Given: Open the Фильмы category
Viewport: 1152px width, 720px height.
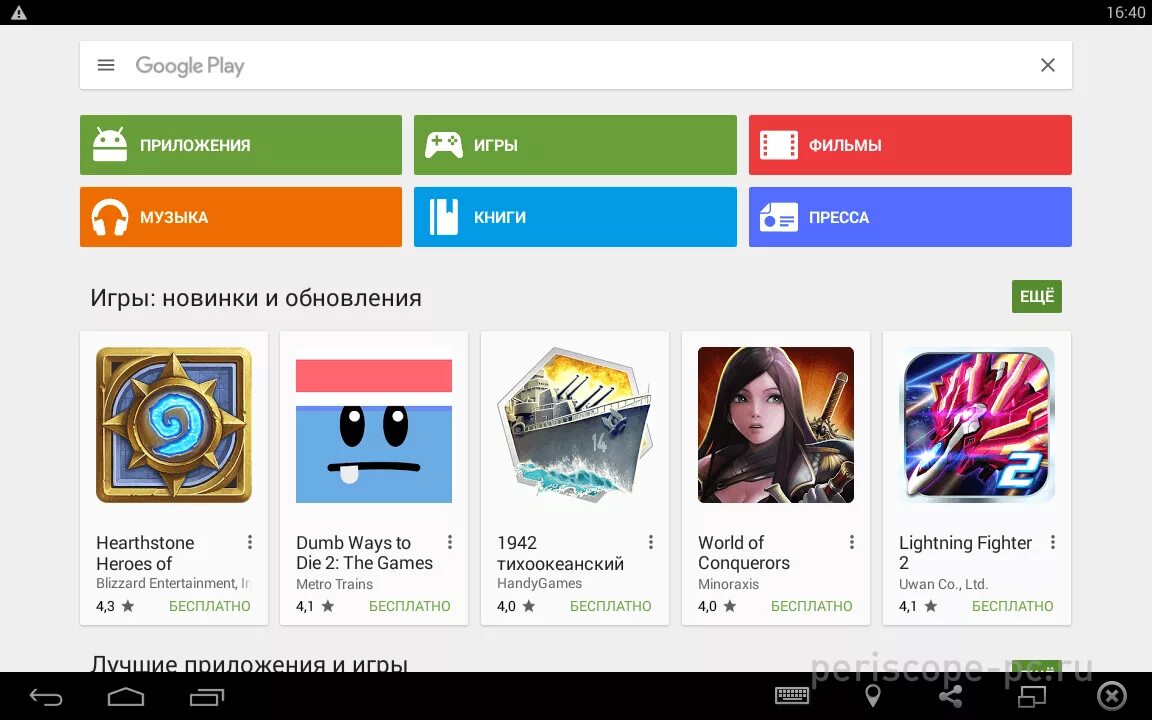Looking at the screenshot, I should (x=910, y=145).
